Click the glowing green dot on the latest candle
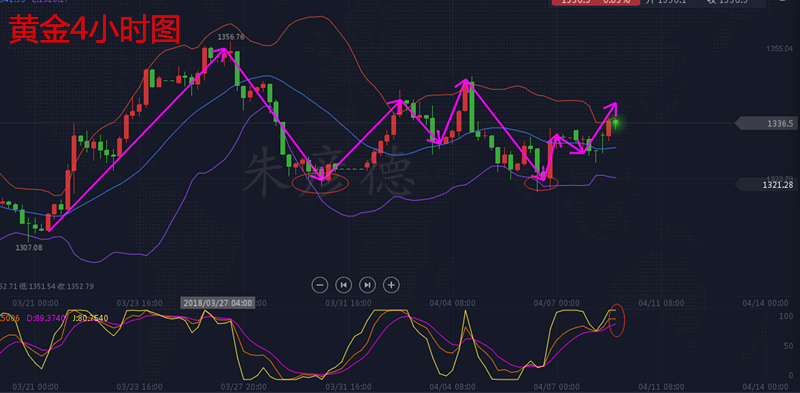 616,122
